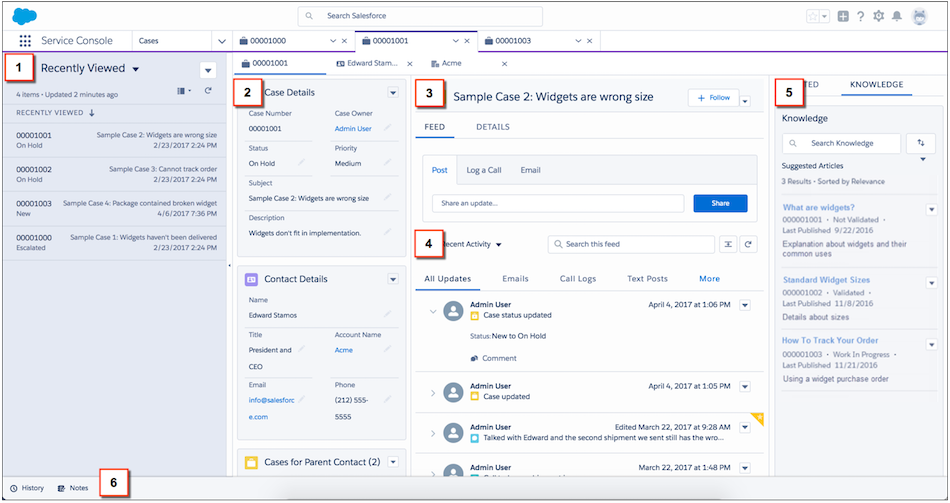950x503 pixels.
Task: Open the App Launcher grid icon
Action: tap(25, 41)
